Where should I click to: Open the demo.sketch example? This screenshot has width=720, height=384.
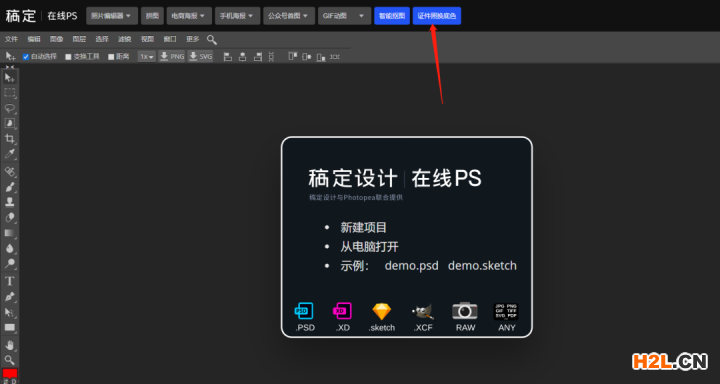(482, 265)
